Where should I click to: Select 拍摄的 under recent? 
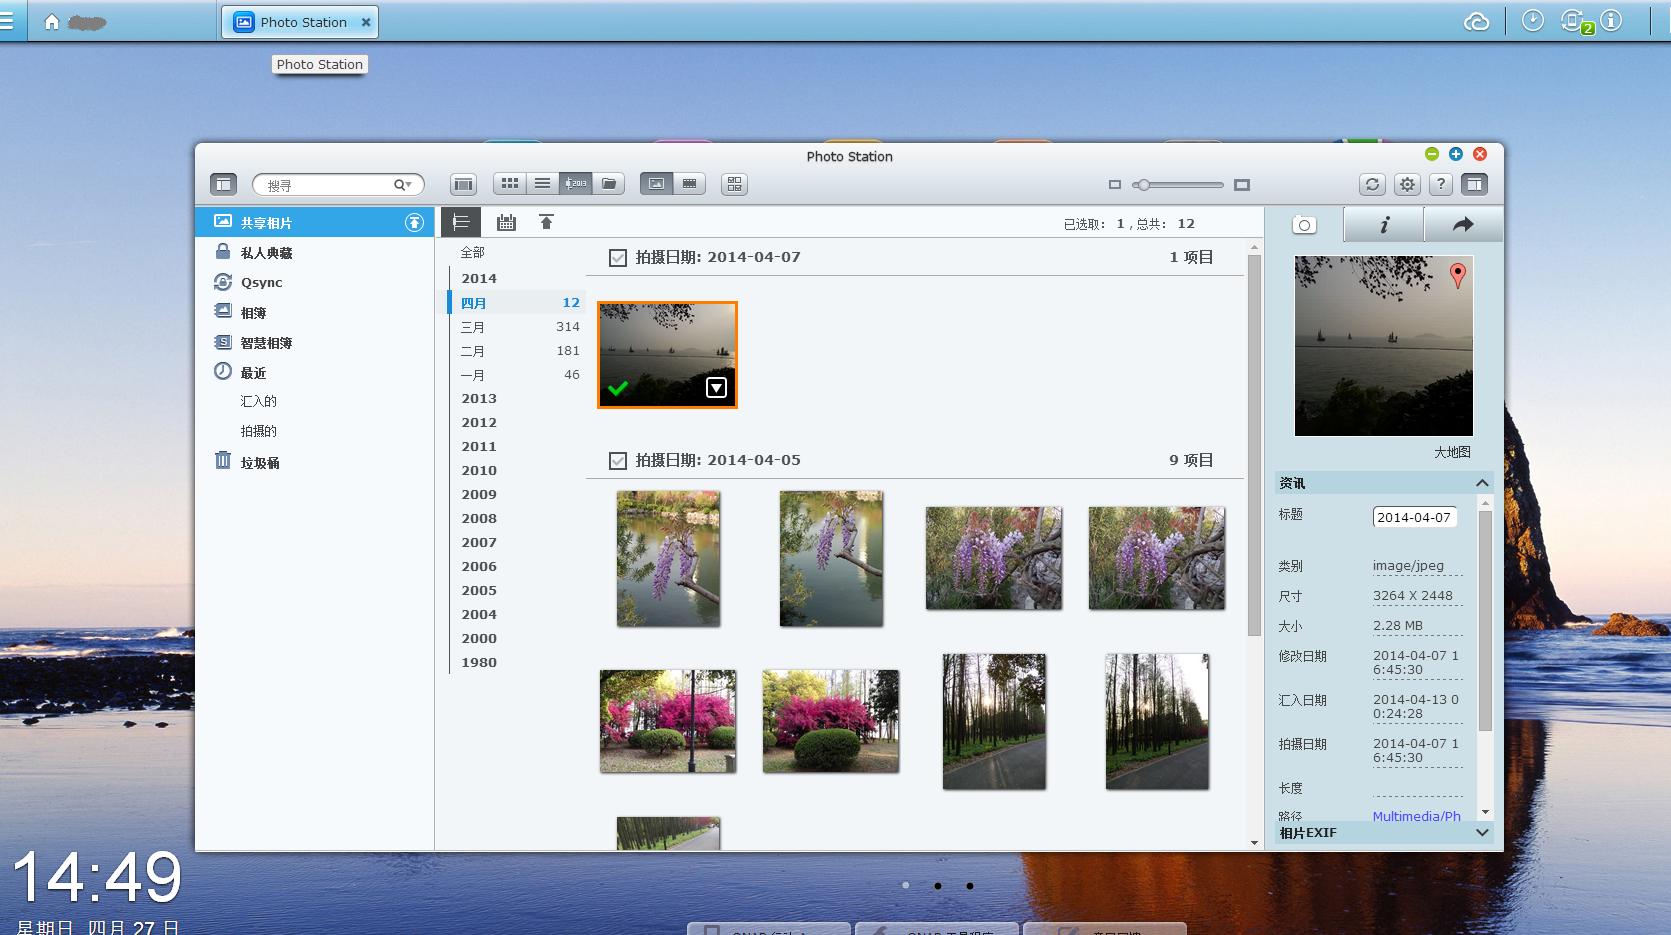pyautogui.click(x=258, y=431)
